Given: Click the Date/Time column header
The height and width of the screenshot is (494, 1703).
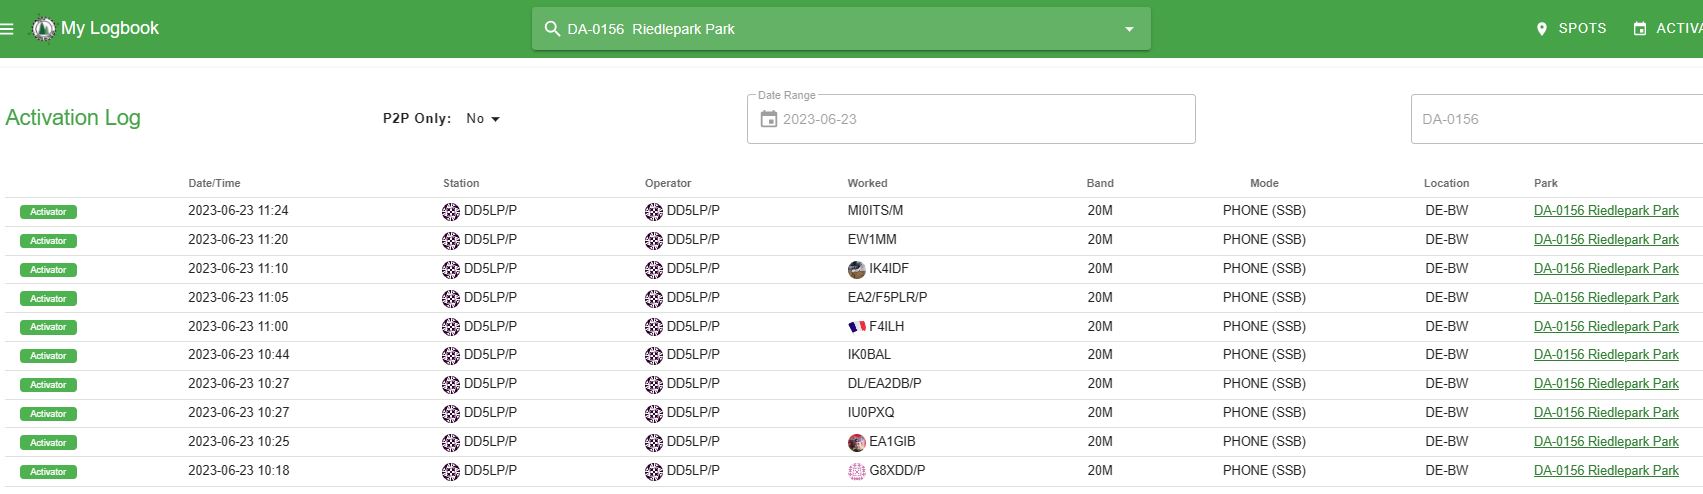Looking at the screenshot, I should pyautogui.click(x=214, y=183).
